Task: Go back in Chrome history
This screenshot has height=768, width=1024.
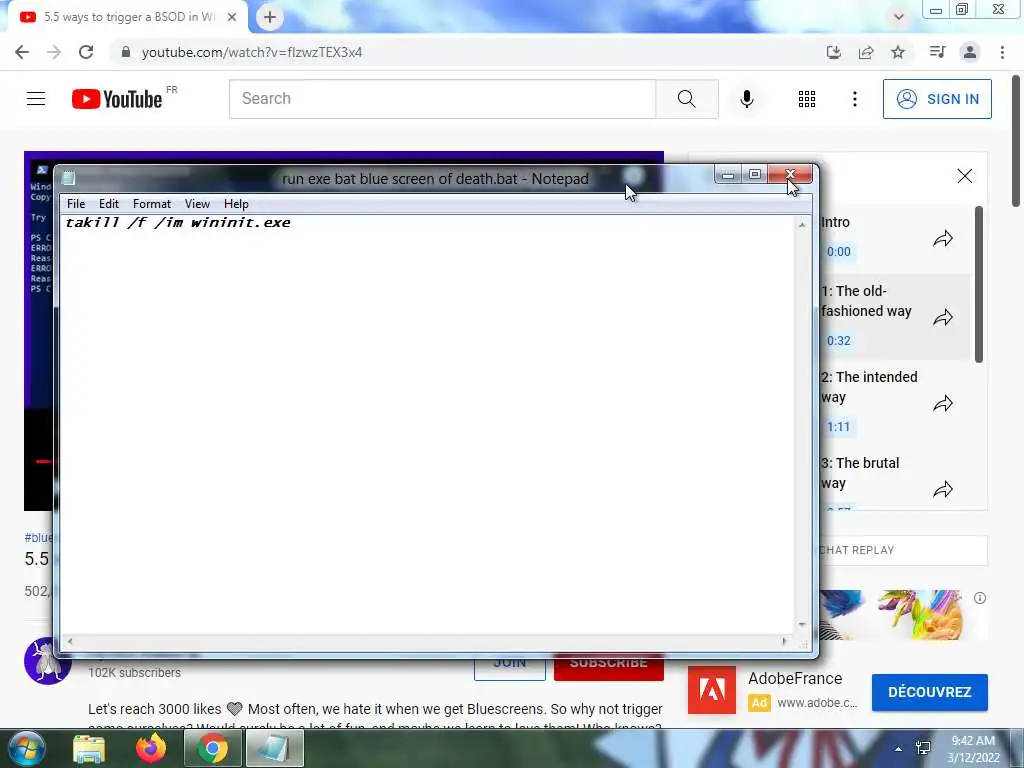Action: pyautogui.click(x=22, y=52)
